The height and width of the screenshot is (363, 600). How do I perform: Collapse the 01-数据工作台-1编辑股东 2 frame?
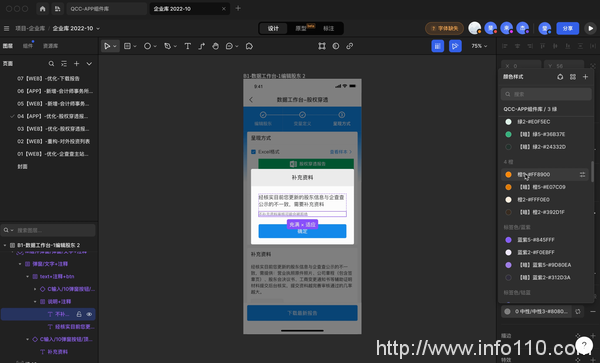click(x=5, y=245)
